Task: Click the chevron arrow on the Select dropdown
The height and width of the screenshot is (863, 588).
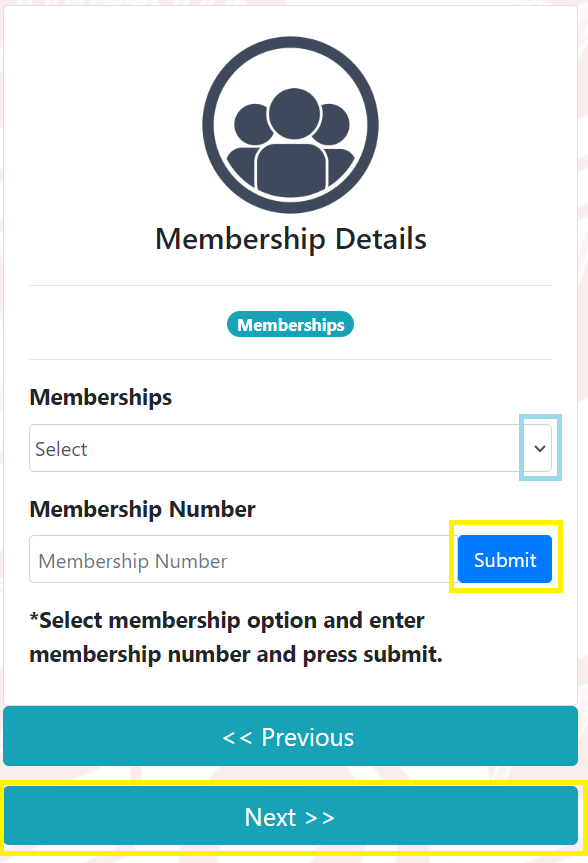Action: [x=539, y=448]
